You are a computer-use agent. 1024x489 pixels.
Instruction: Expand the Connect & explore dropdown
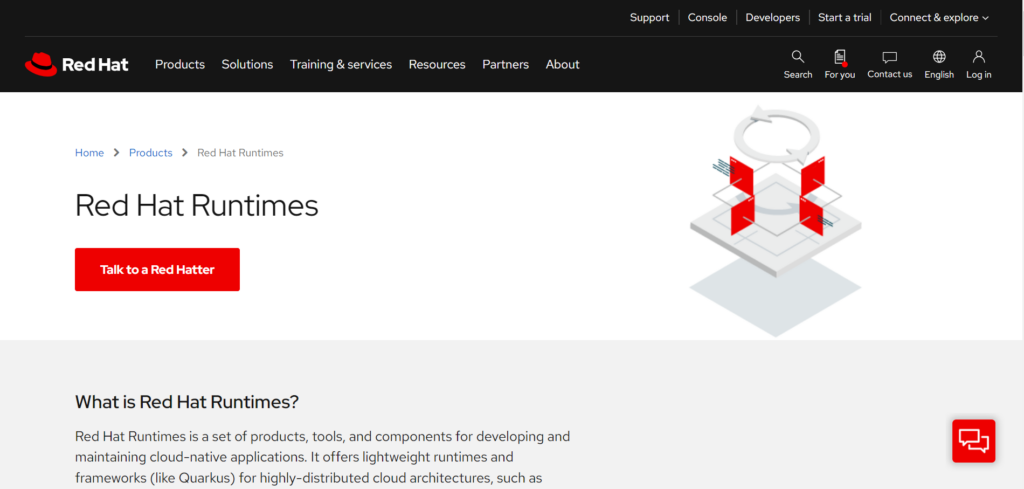coord(939,18)
